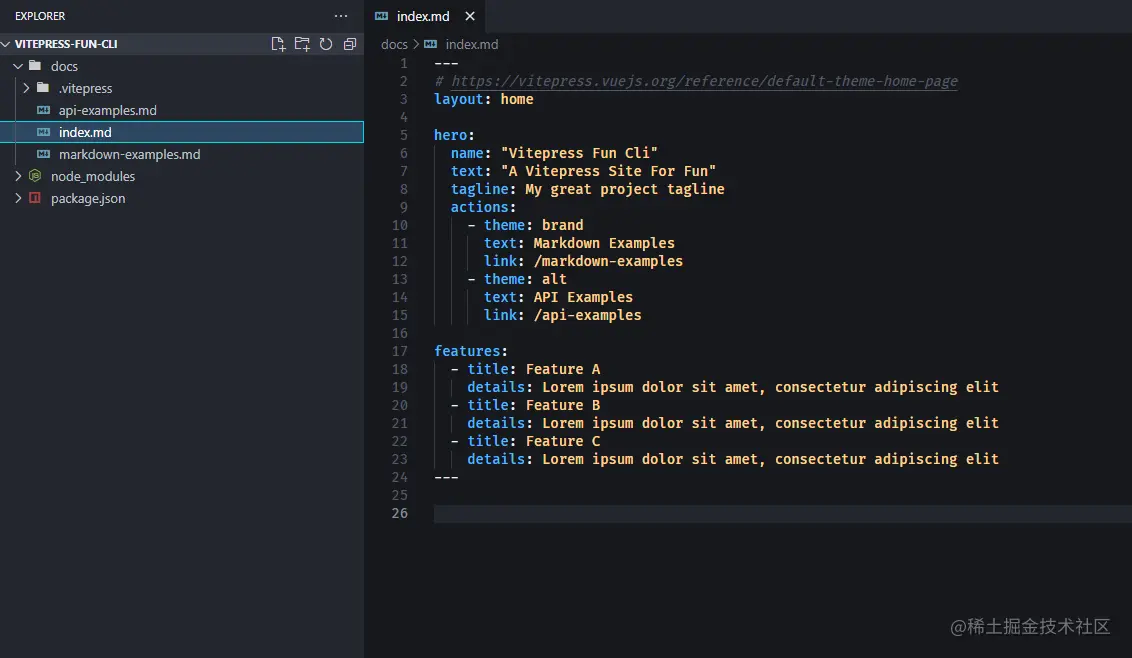Click "API Examples" text on line 14
The width and height of the screenshot is (1132, 658).
pos(583,298)
